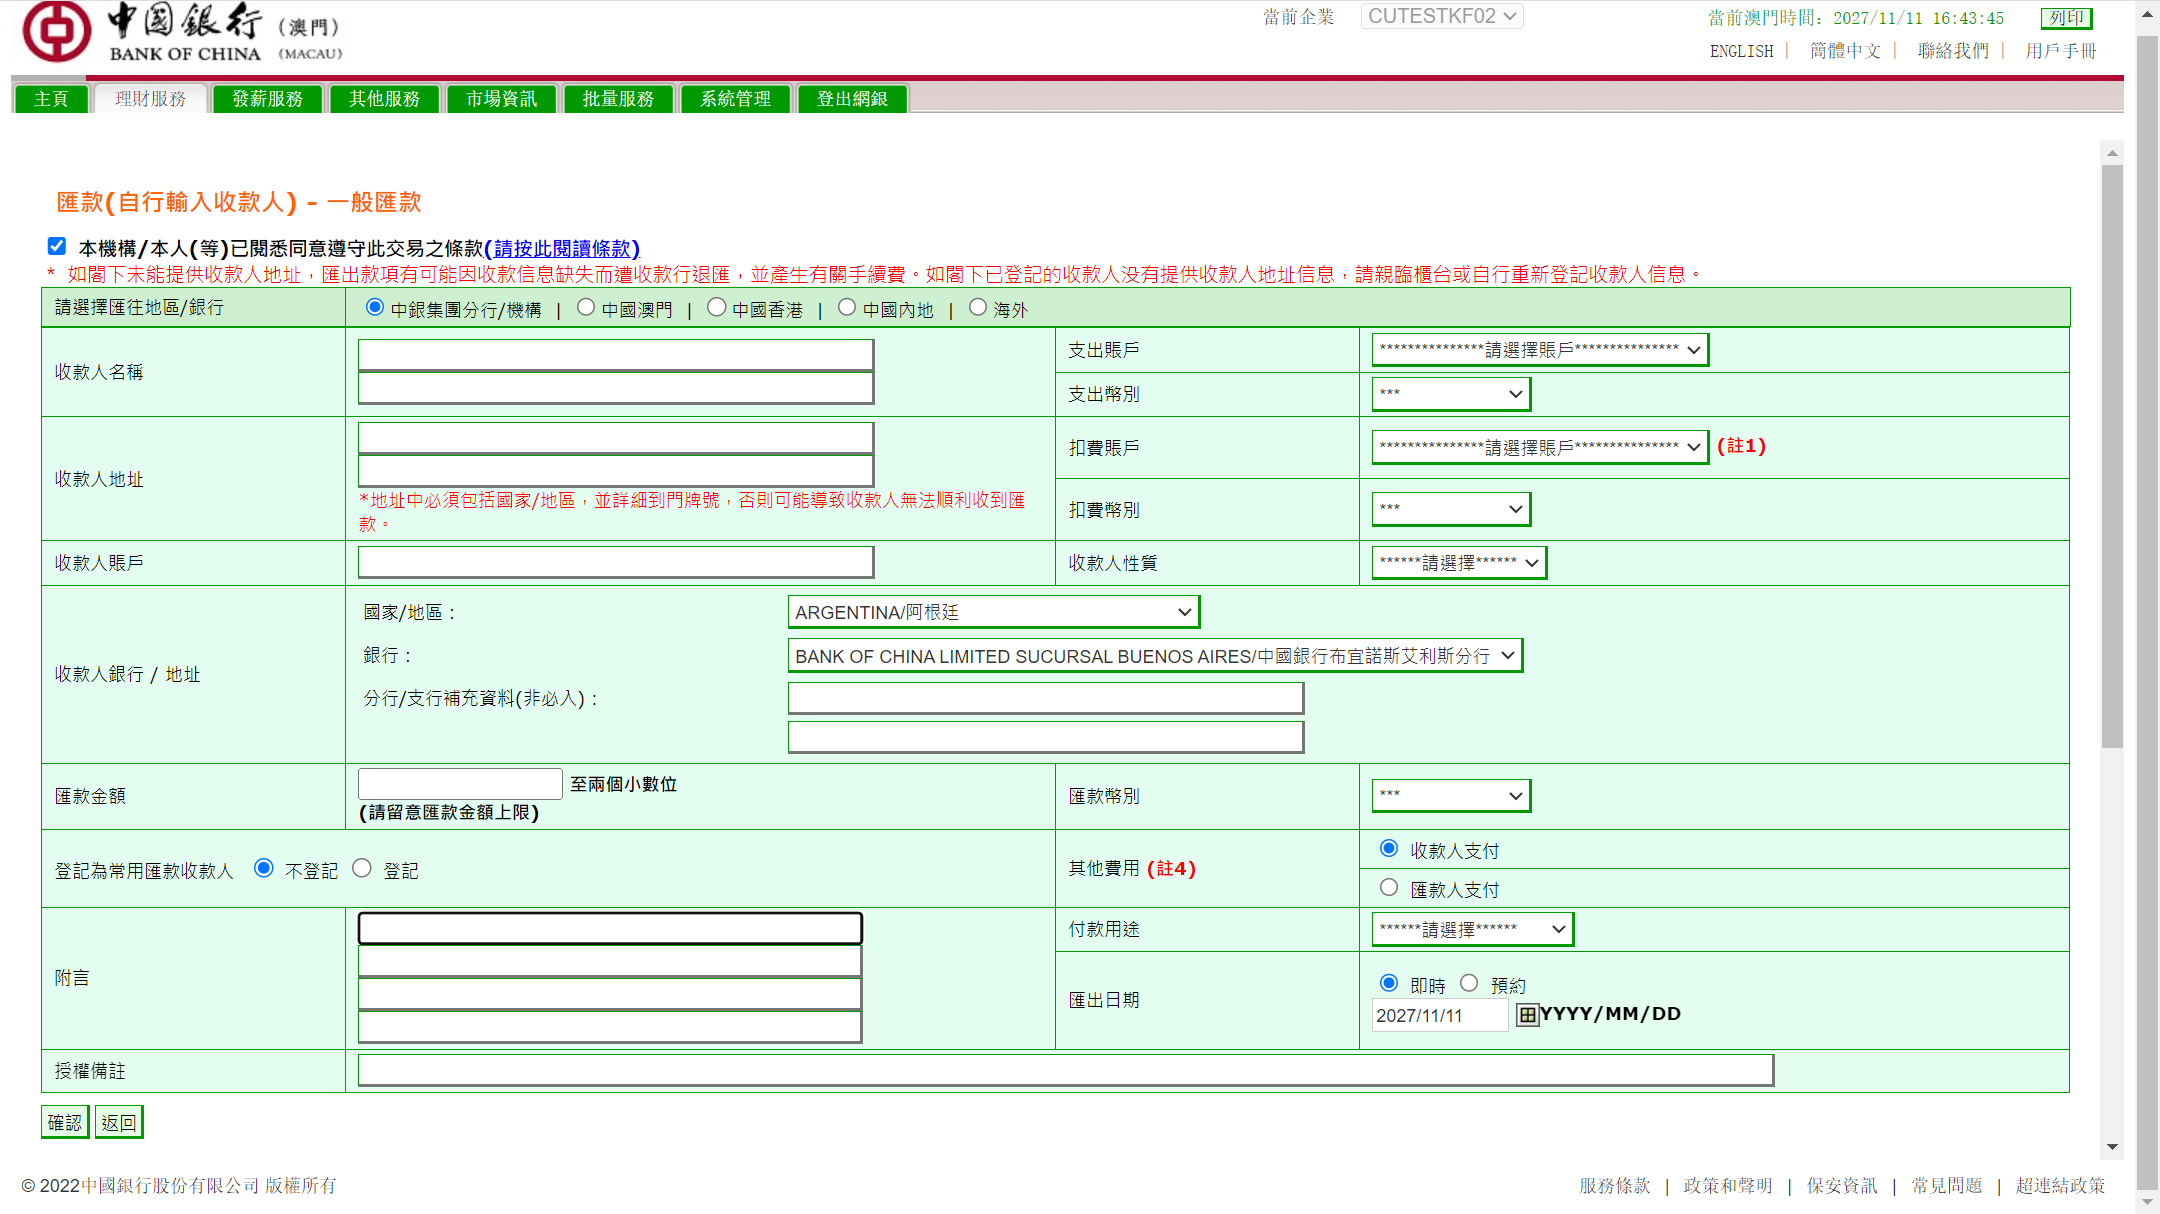Open the 保安資訊 footer link
2160x1214 pixels.
click(1842, 1186)
